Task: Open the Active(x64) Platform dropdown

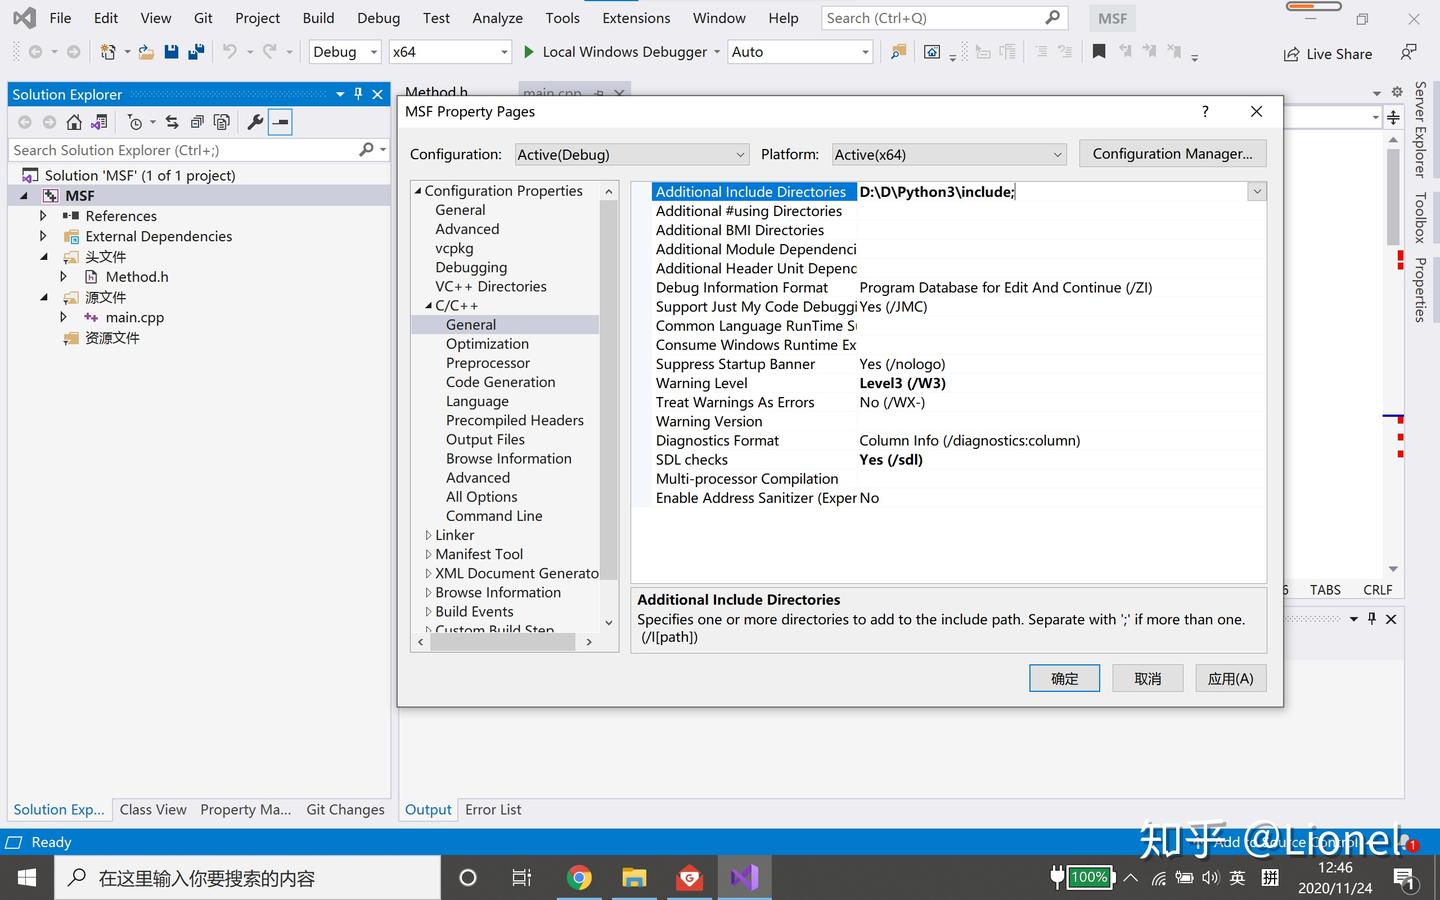Action: click(x=948, y=154)
